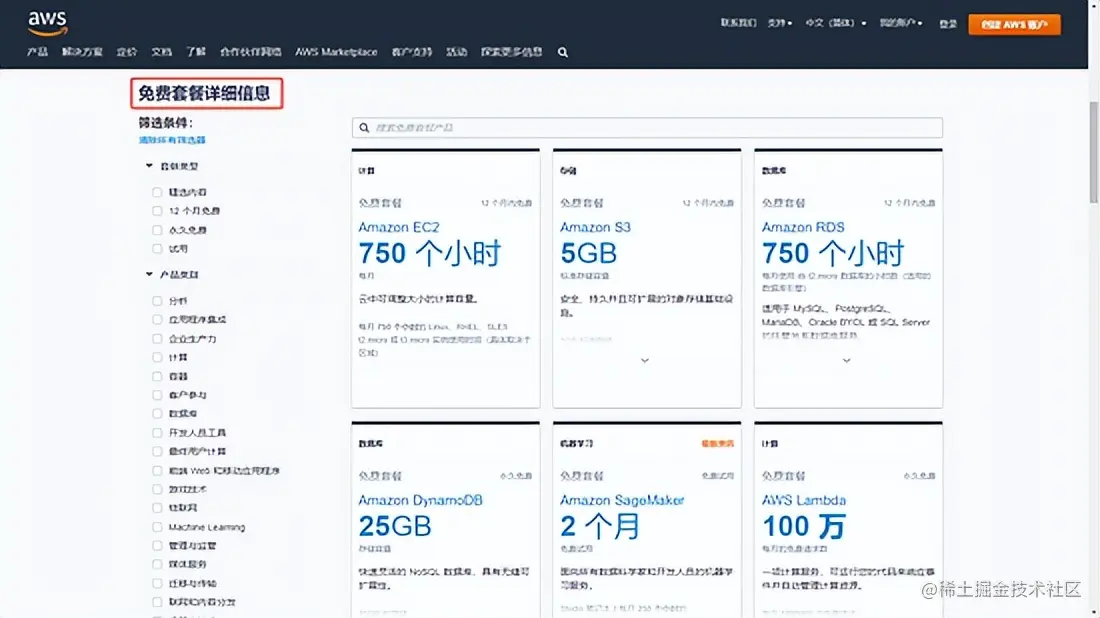Tick the 12 个月免费 filter checkbox

coord(157,211)
